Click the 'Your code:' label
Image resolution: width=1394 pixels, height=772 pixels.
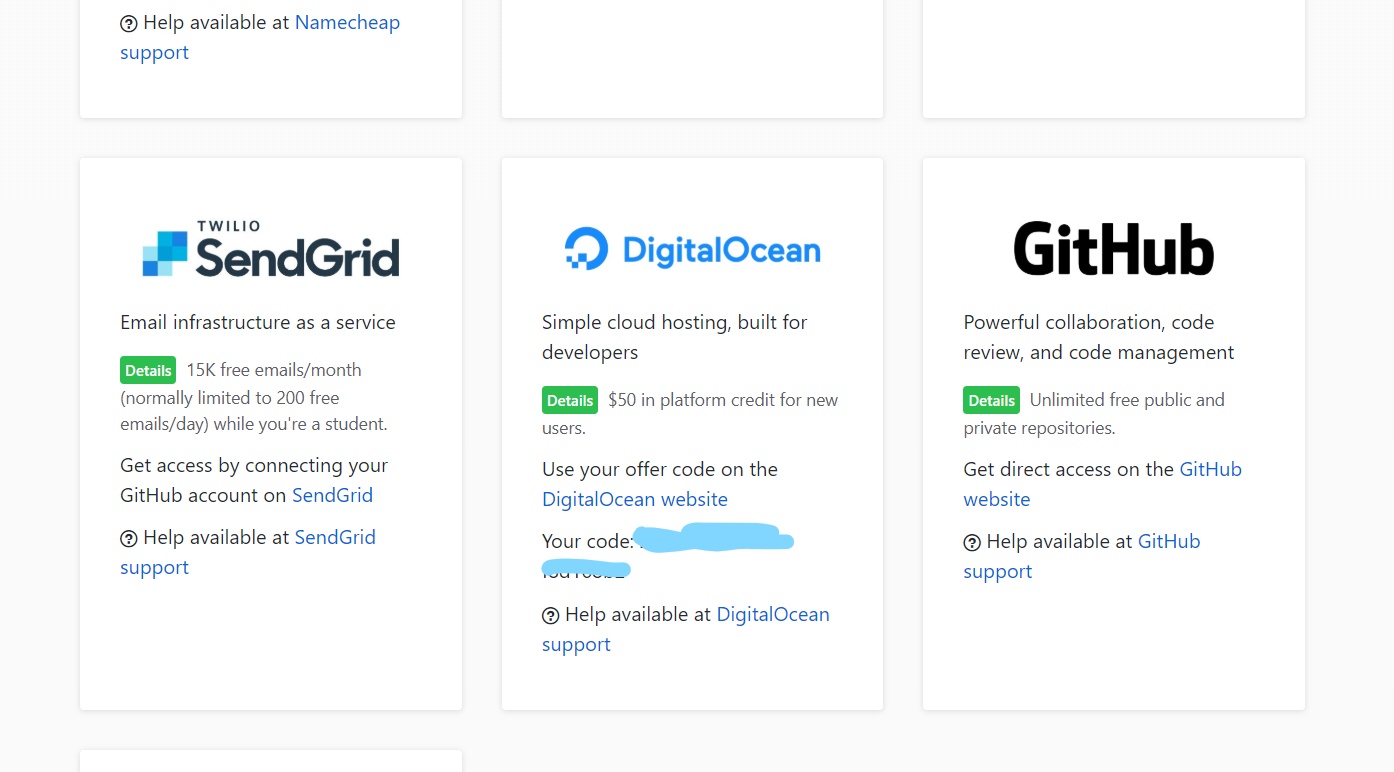click(588, 541)
